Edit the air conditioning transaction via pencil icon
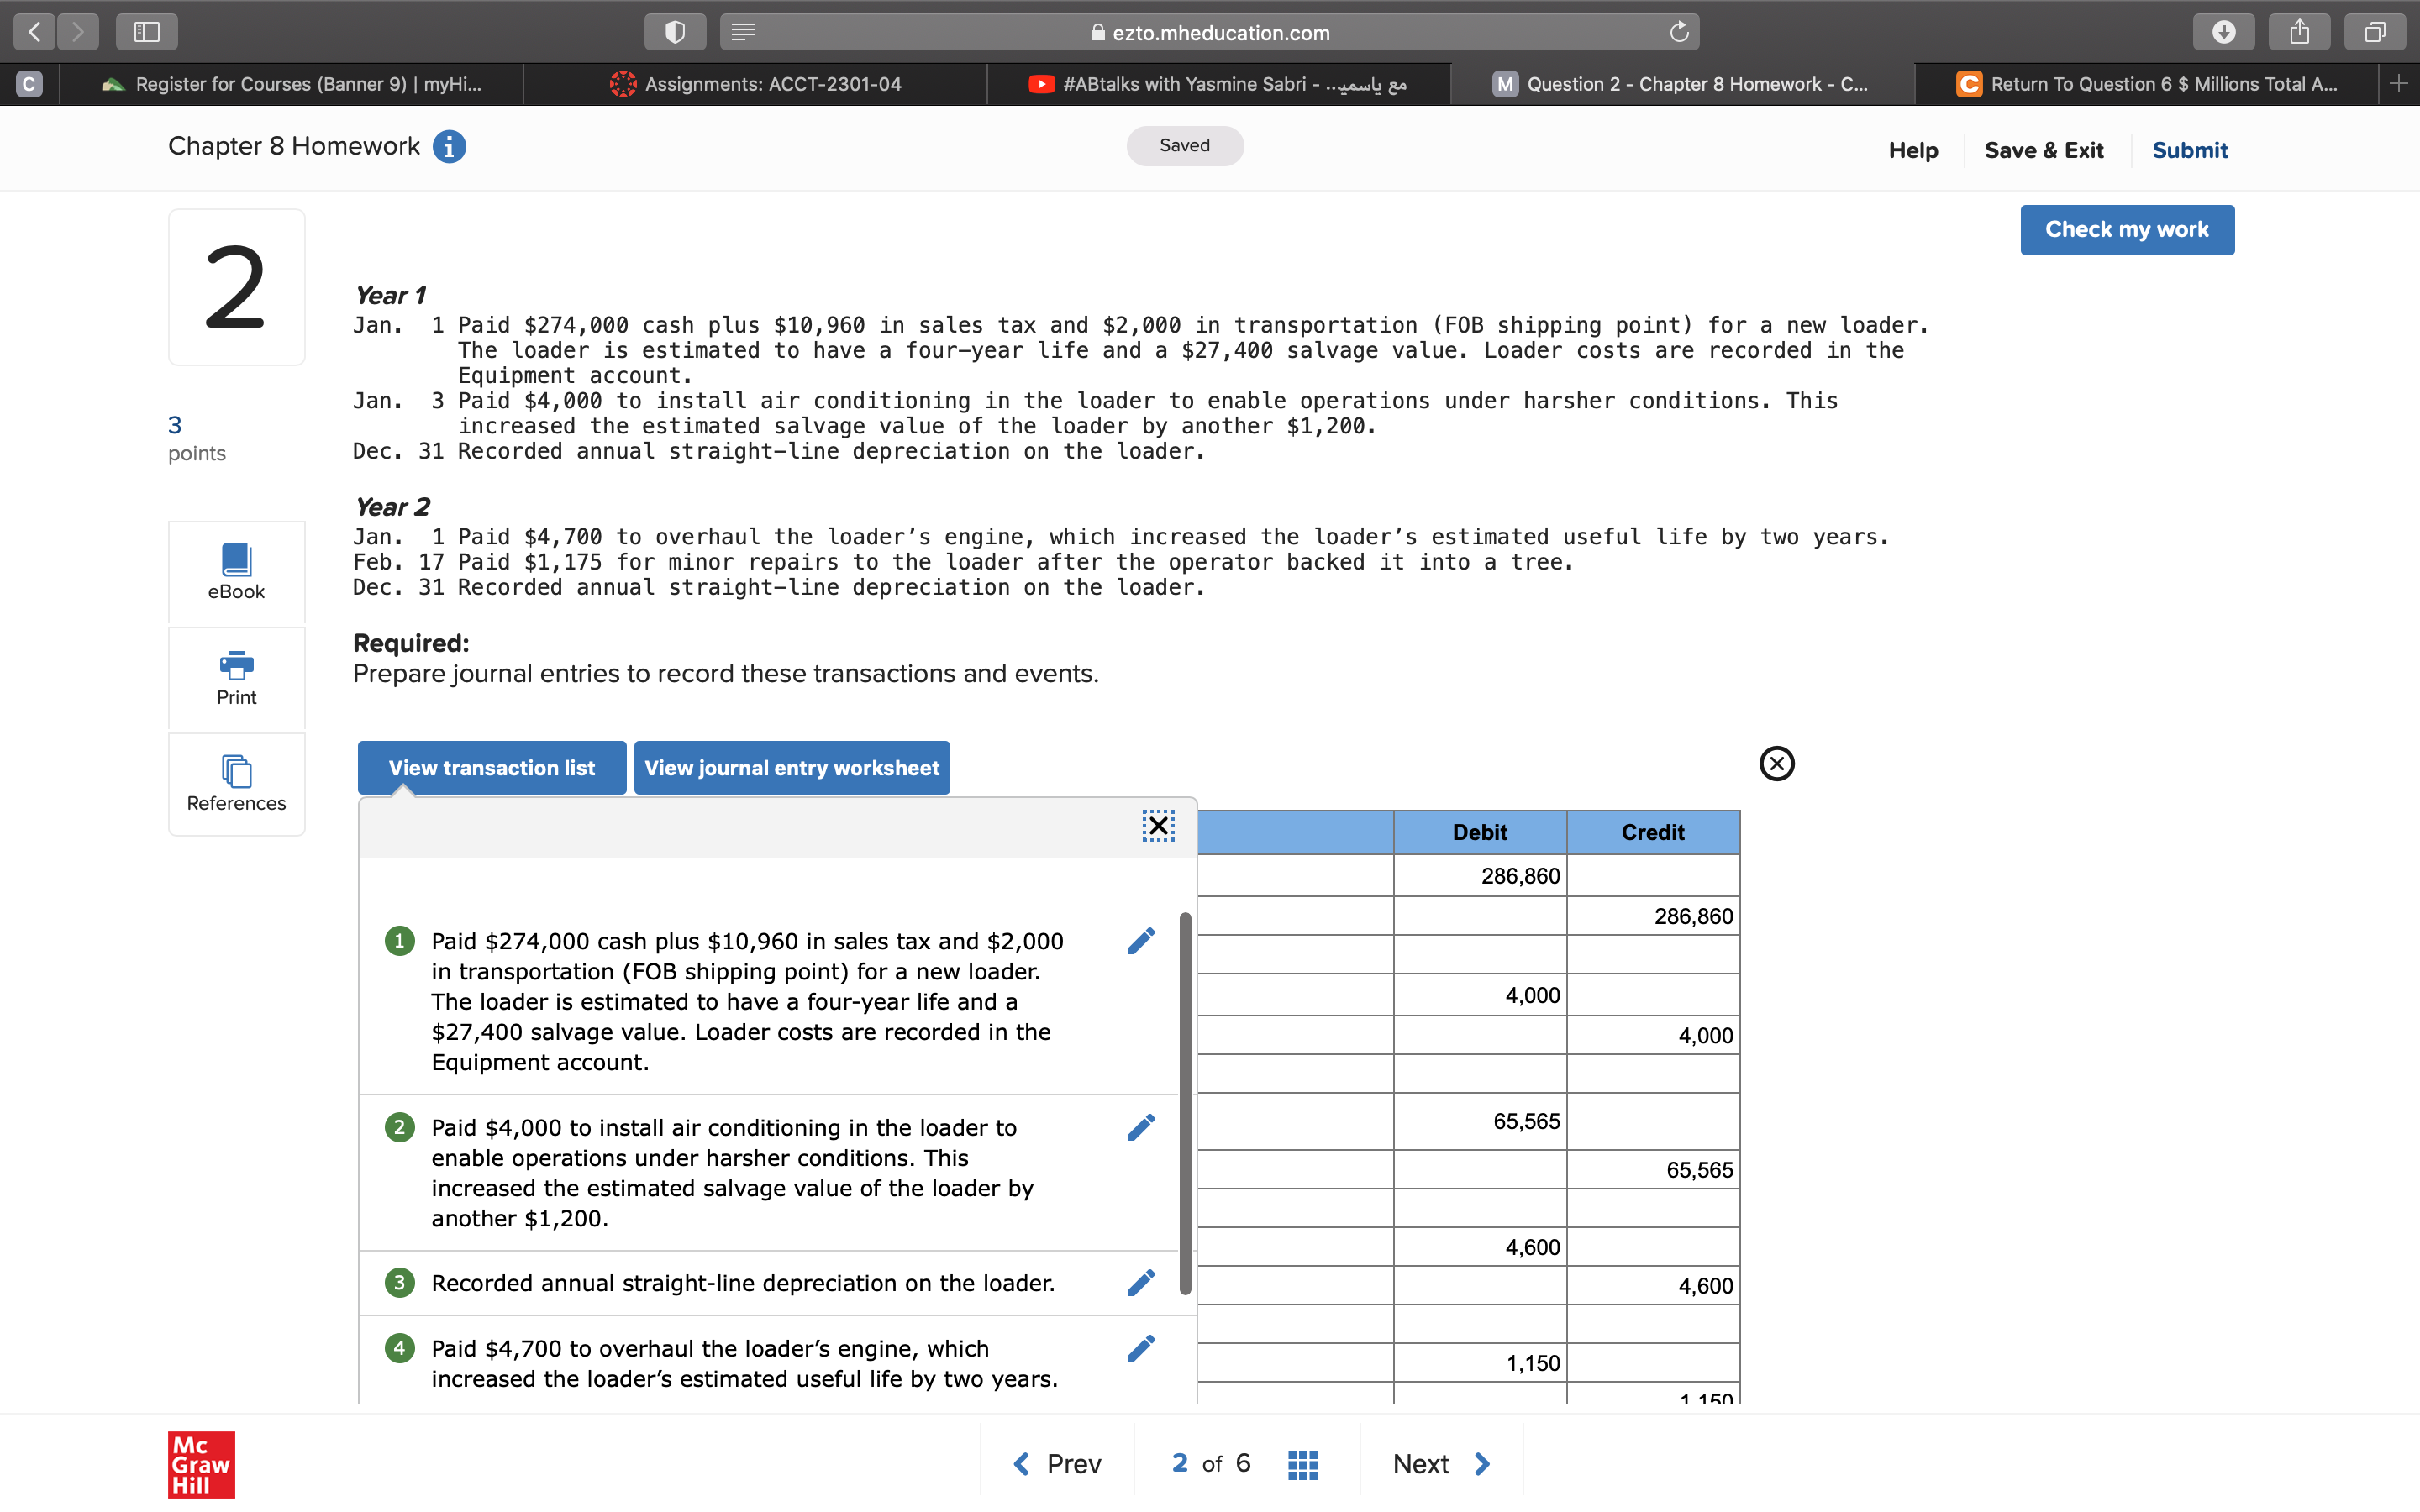This screenshot has height=1512, width=2420. tap(1140, 1126)
